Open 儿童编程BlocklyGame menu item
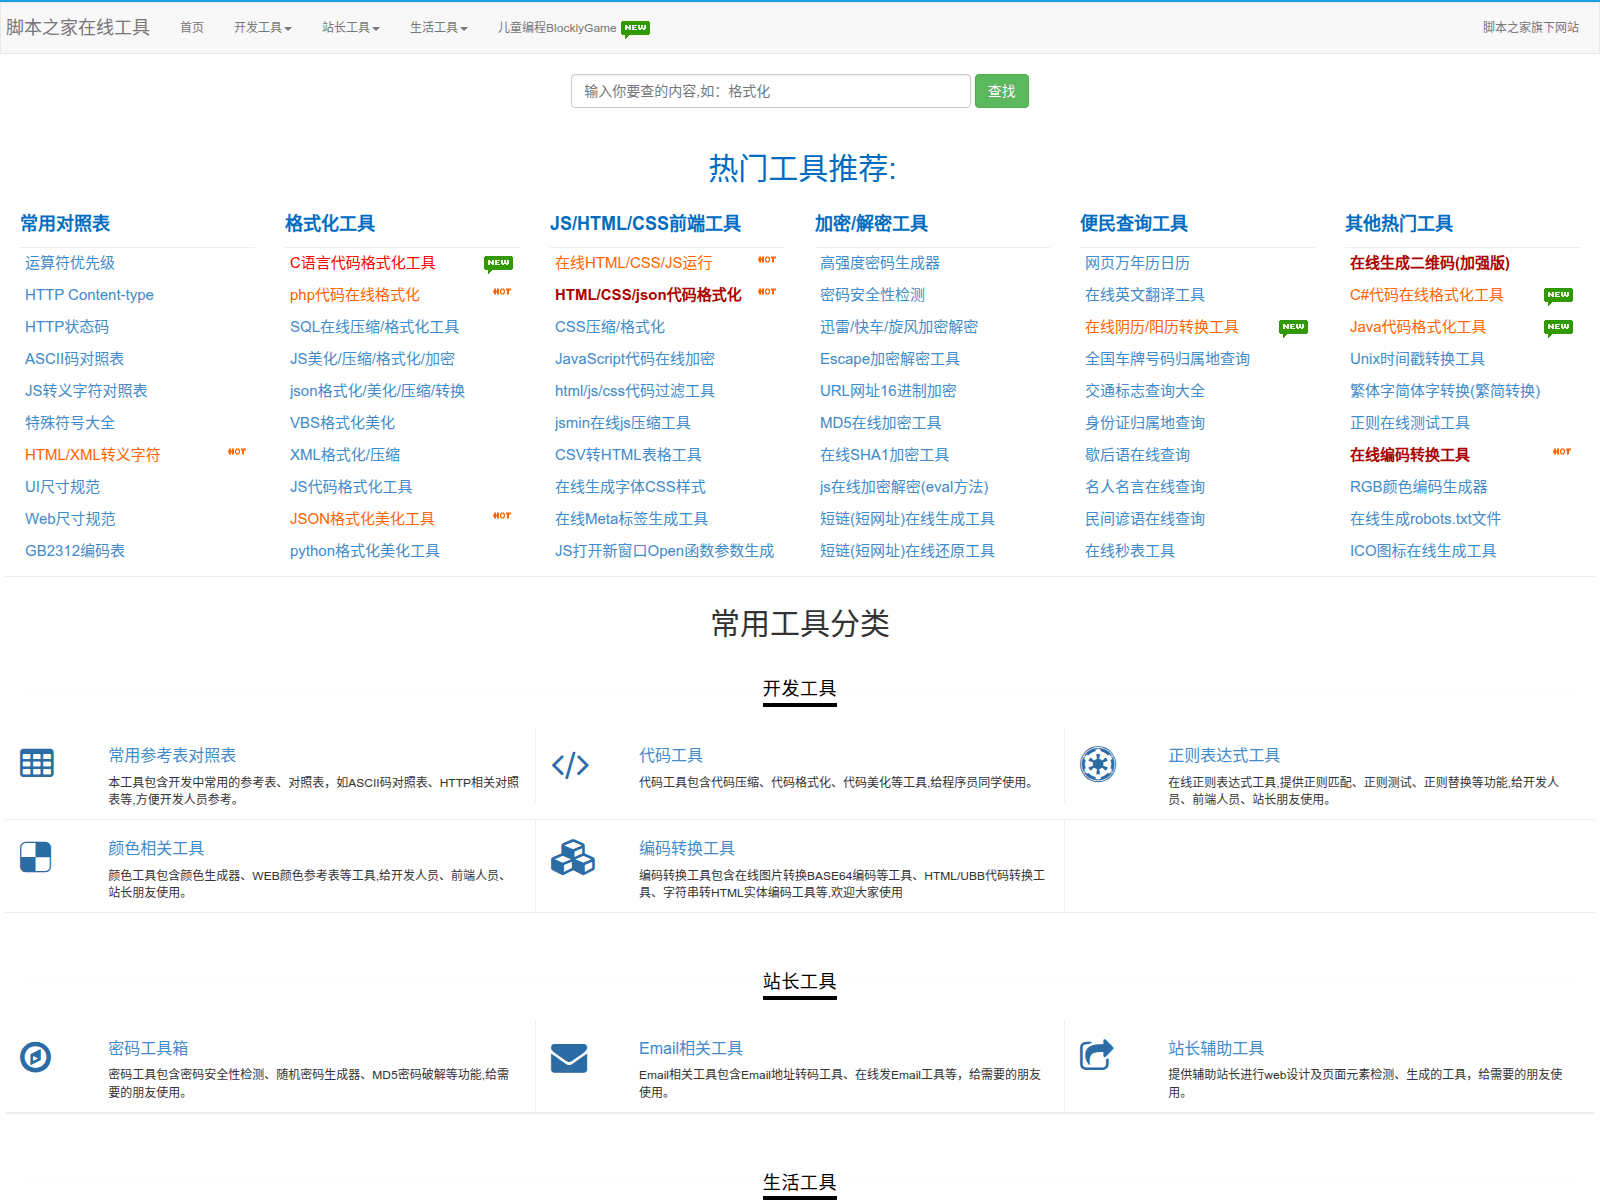The width and height of the screenshot is (1600, 1200). point(557,28)
